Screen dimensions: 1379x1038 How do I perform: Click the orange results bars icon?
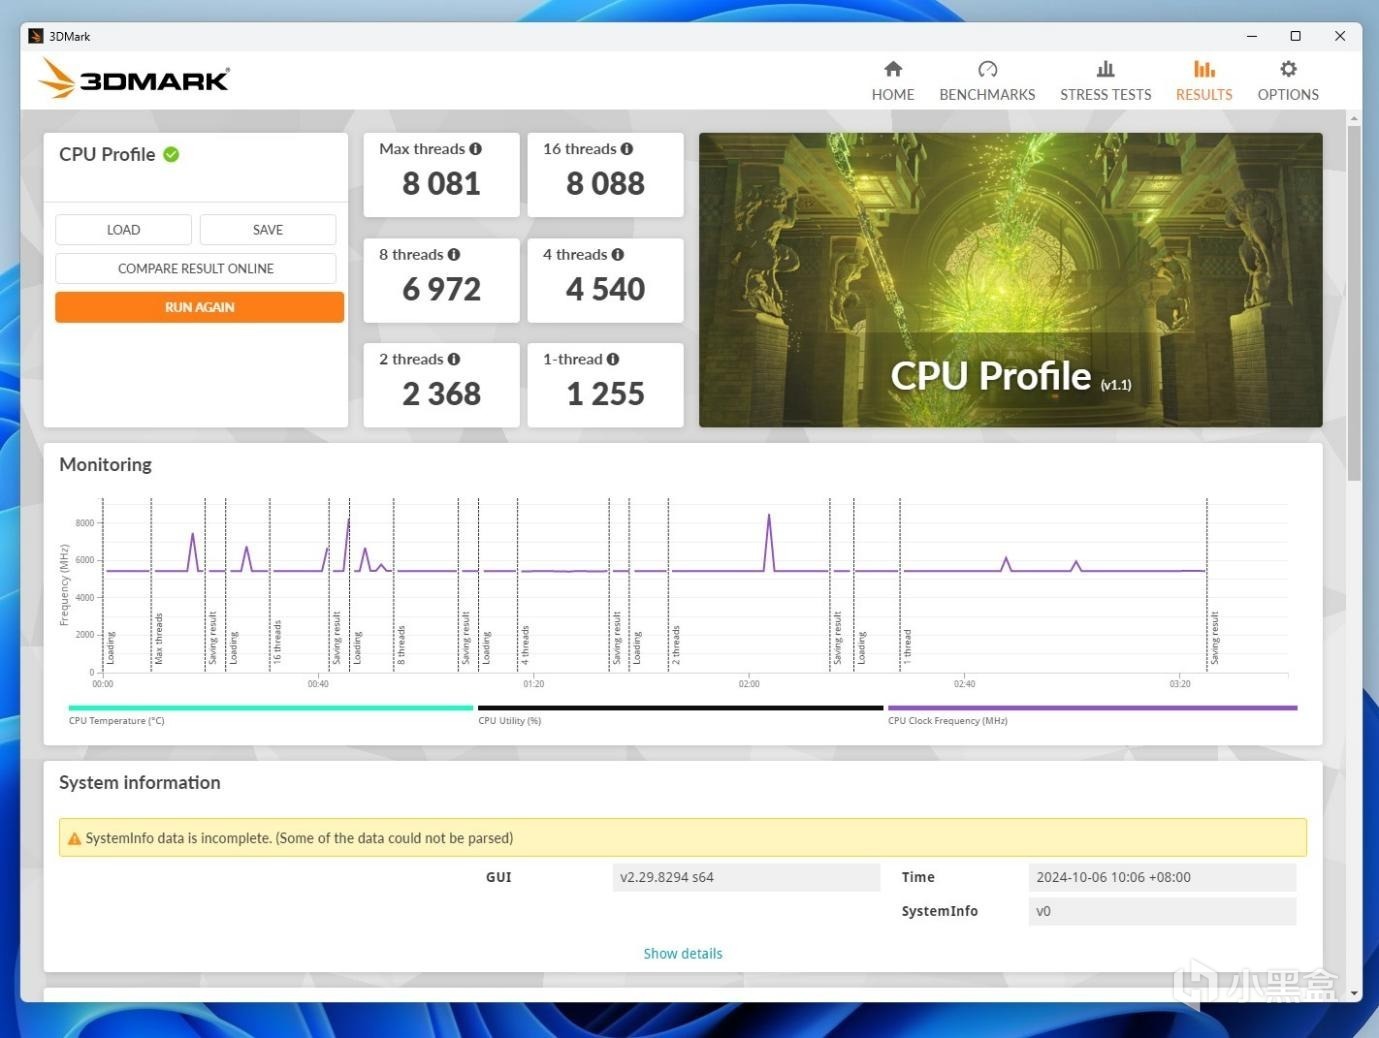(1204, 68)
